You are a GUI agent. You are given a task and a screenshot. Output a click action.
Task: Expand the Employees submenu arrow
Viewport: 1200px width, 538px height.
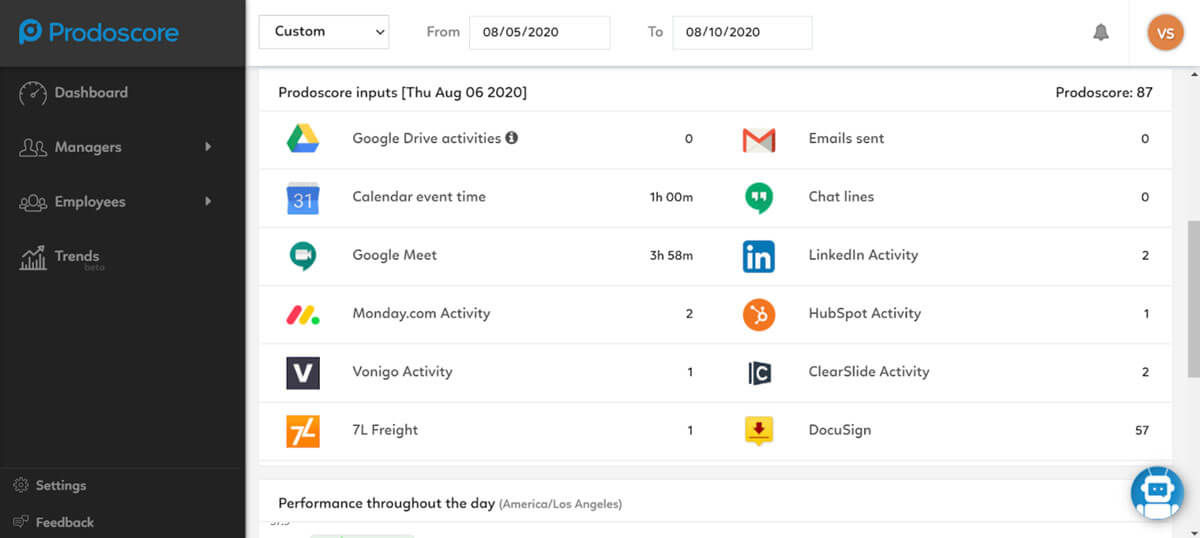click(208, 201)
